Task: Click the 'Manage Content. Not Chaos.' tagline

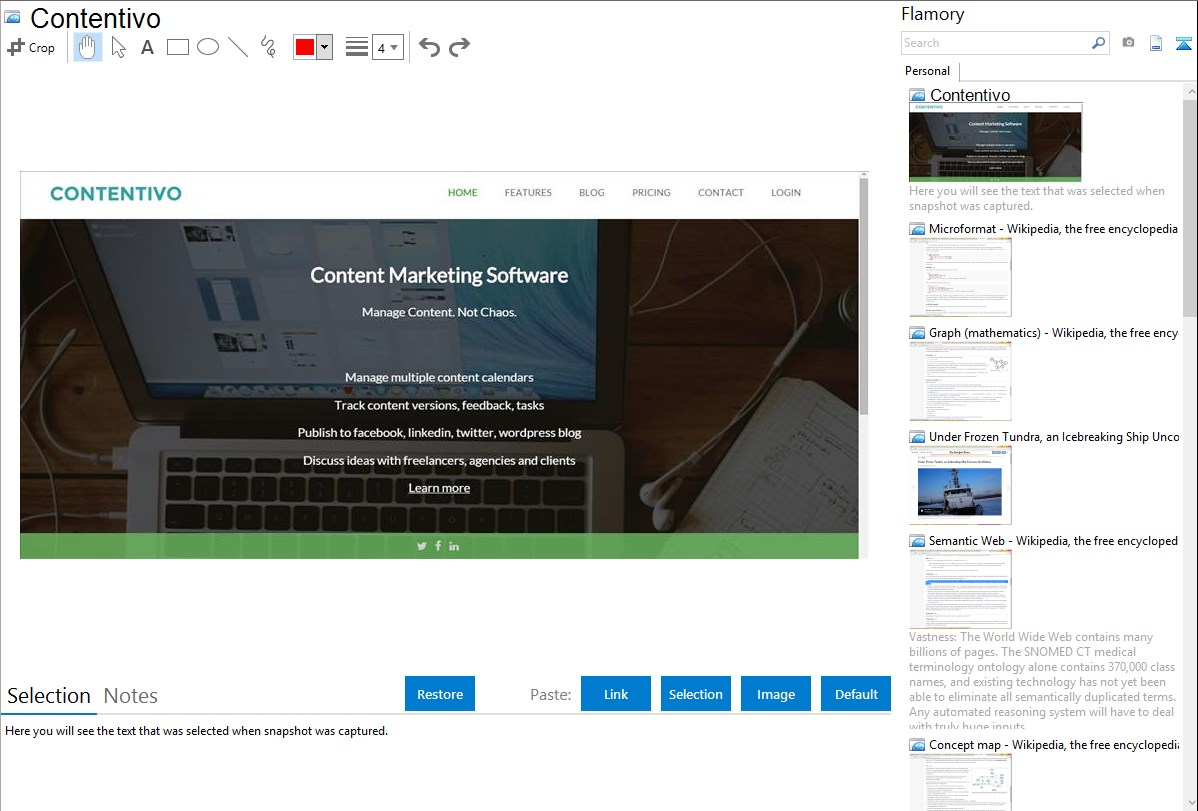Action: [x=439, y=312]
